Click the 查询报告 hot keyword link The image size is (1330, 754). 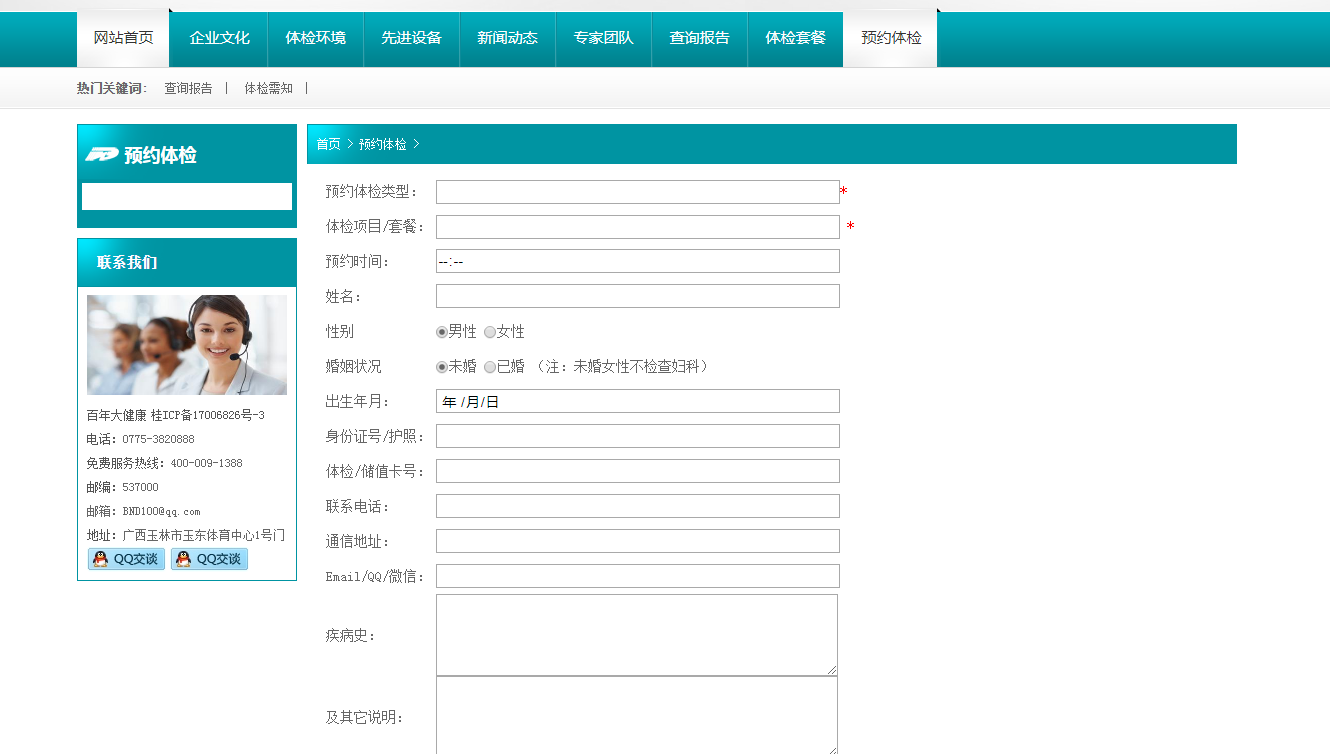188,88
